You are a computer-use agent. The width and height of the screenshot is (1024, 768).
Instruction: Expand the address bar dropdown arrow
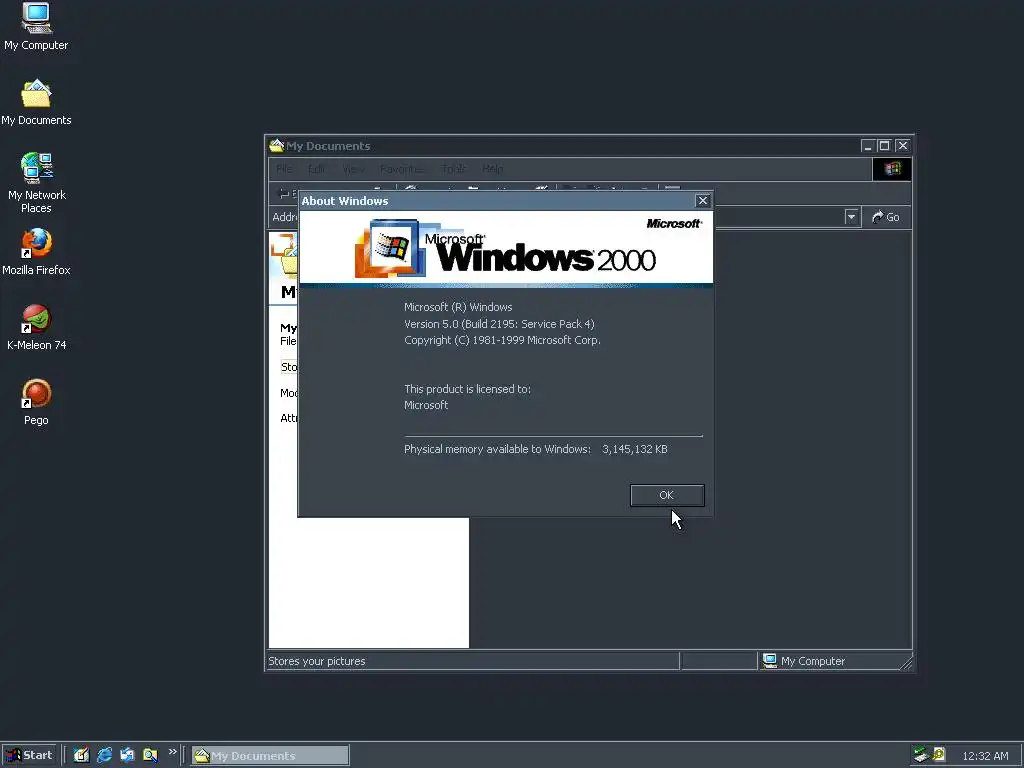[x=851, y=217]
